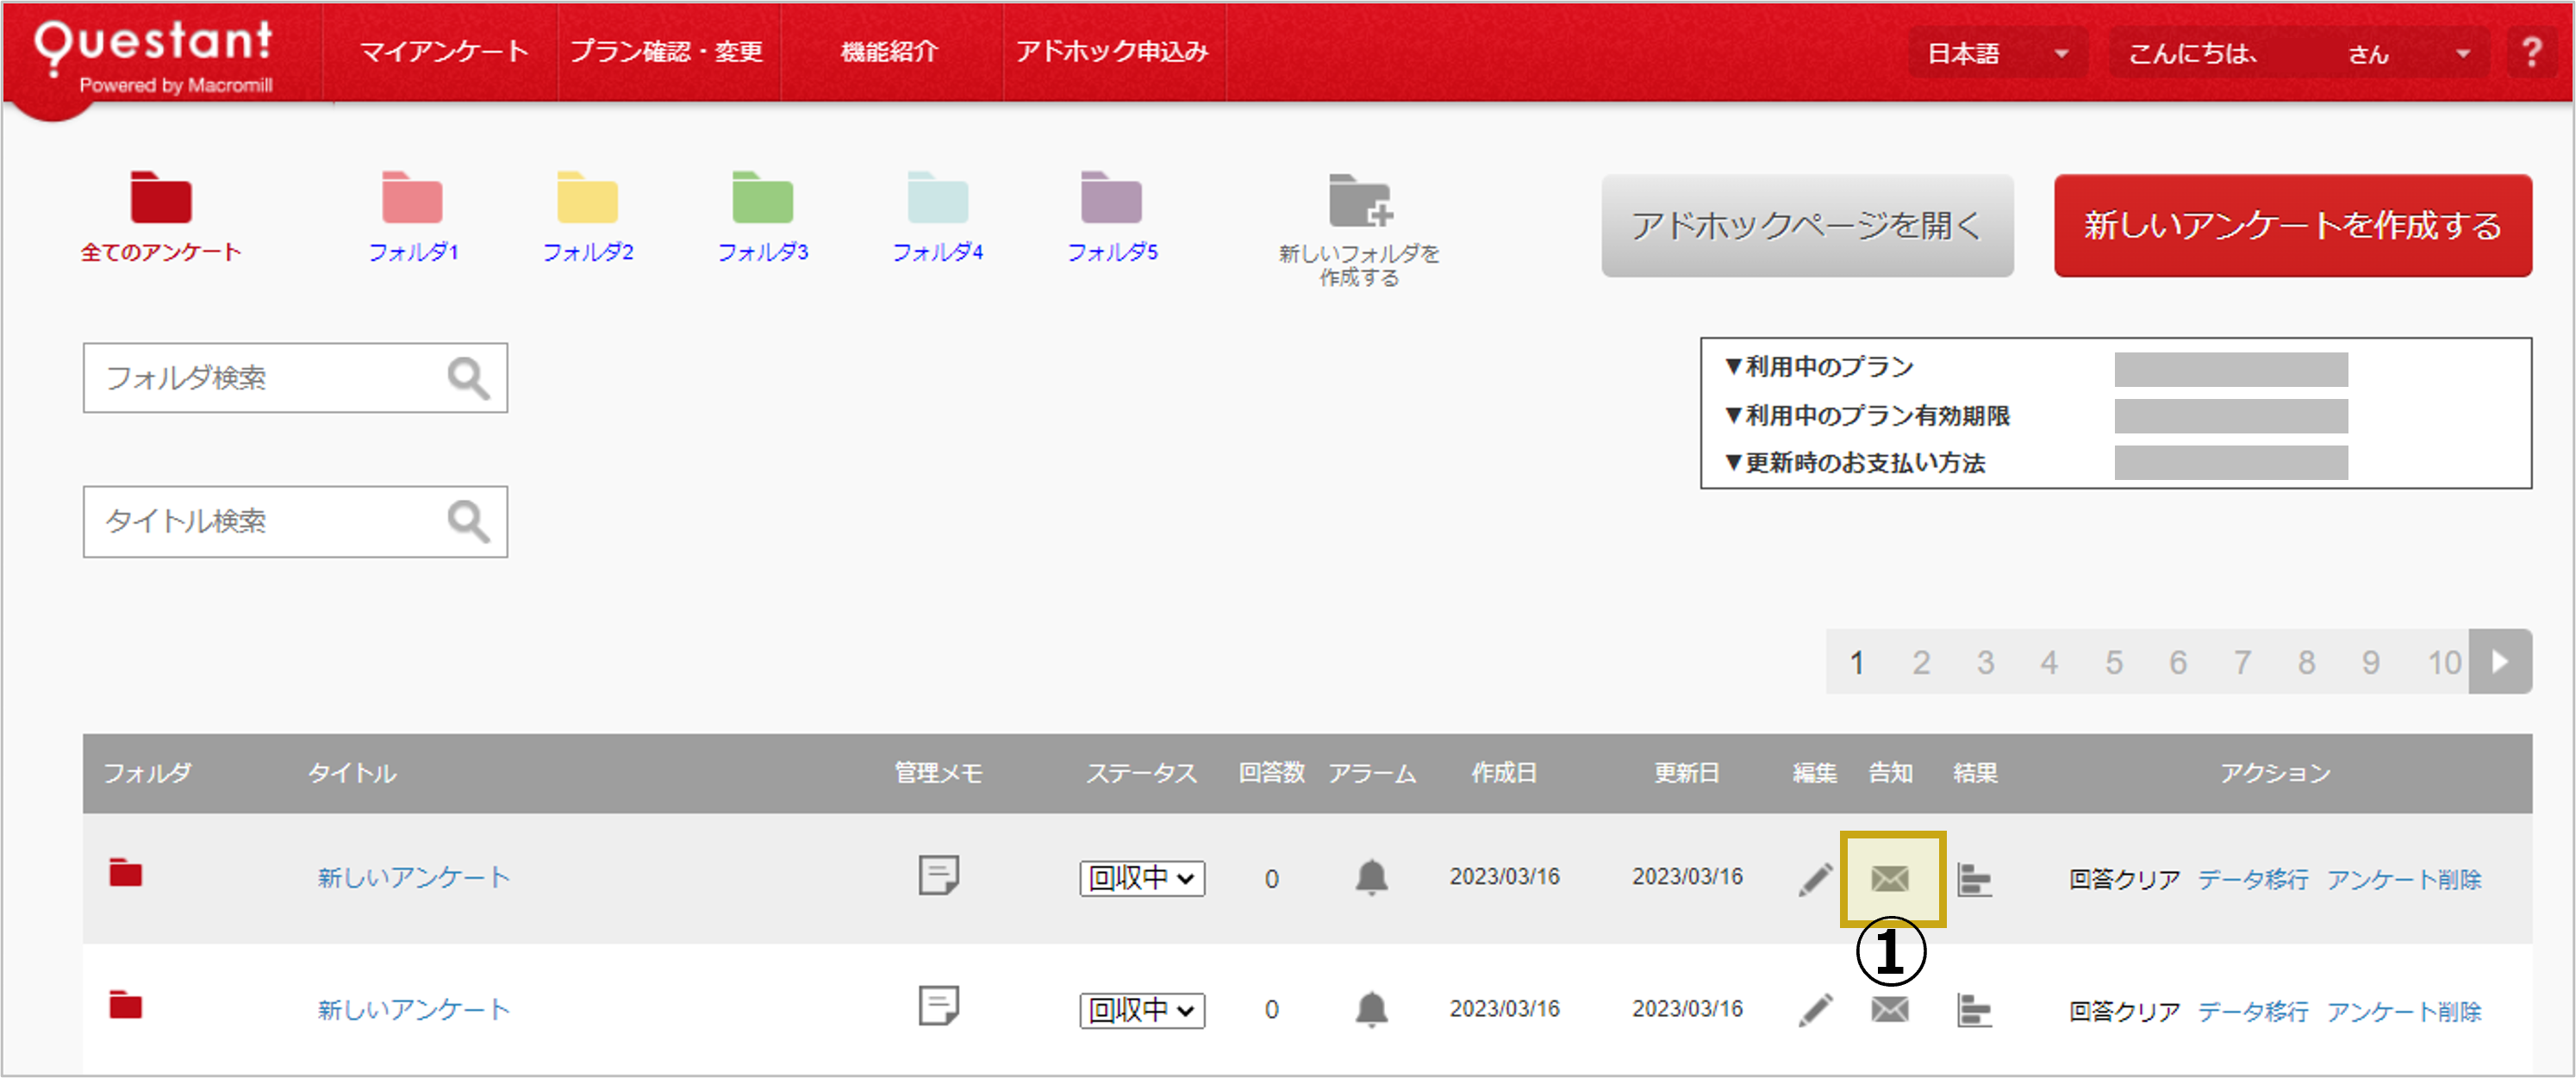
Task: Click データ移行 in the second survey row
Action: coord(2253,1011)
